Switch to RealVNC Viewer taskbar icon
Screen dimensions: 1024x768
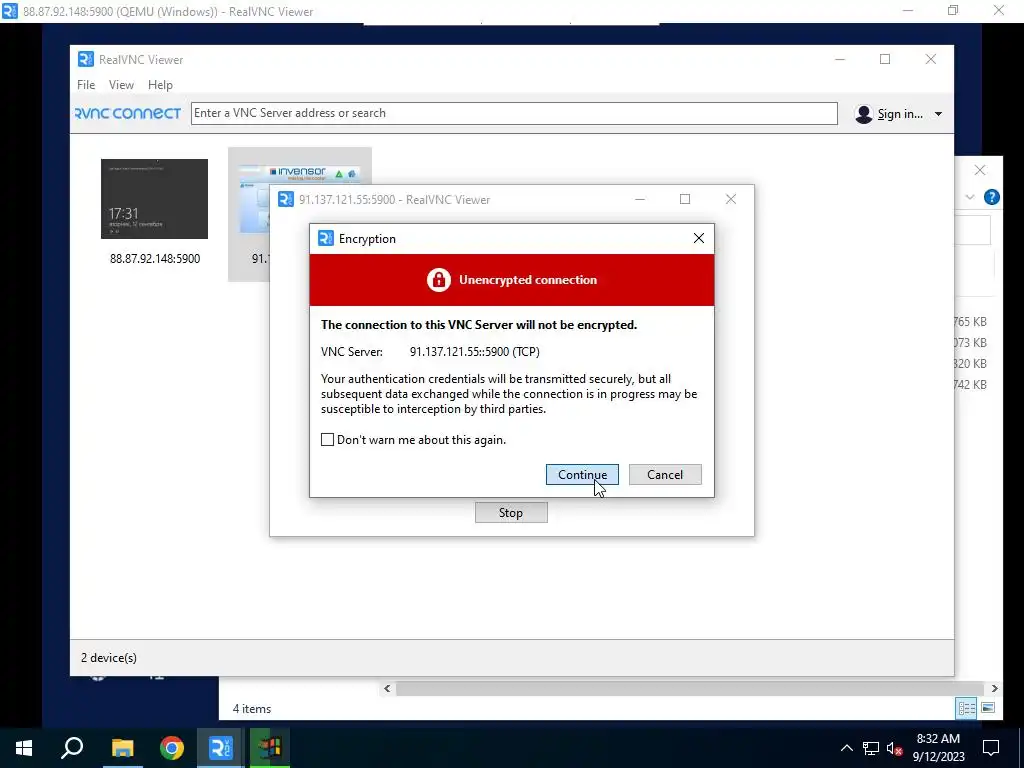click(x=220, y=748)
